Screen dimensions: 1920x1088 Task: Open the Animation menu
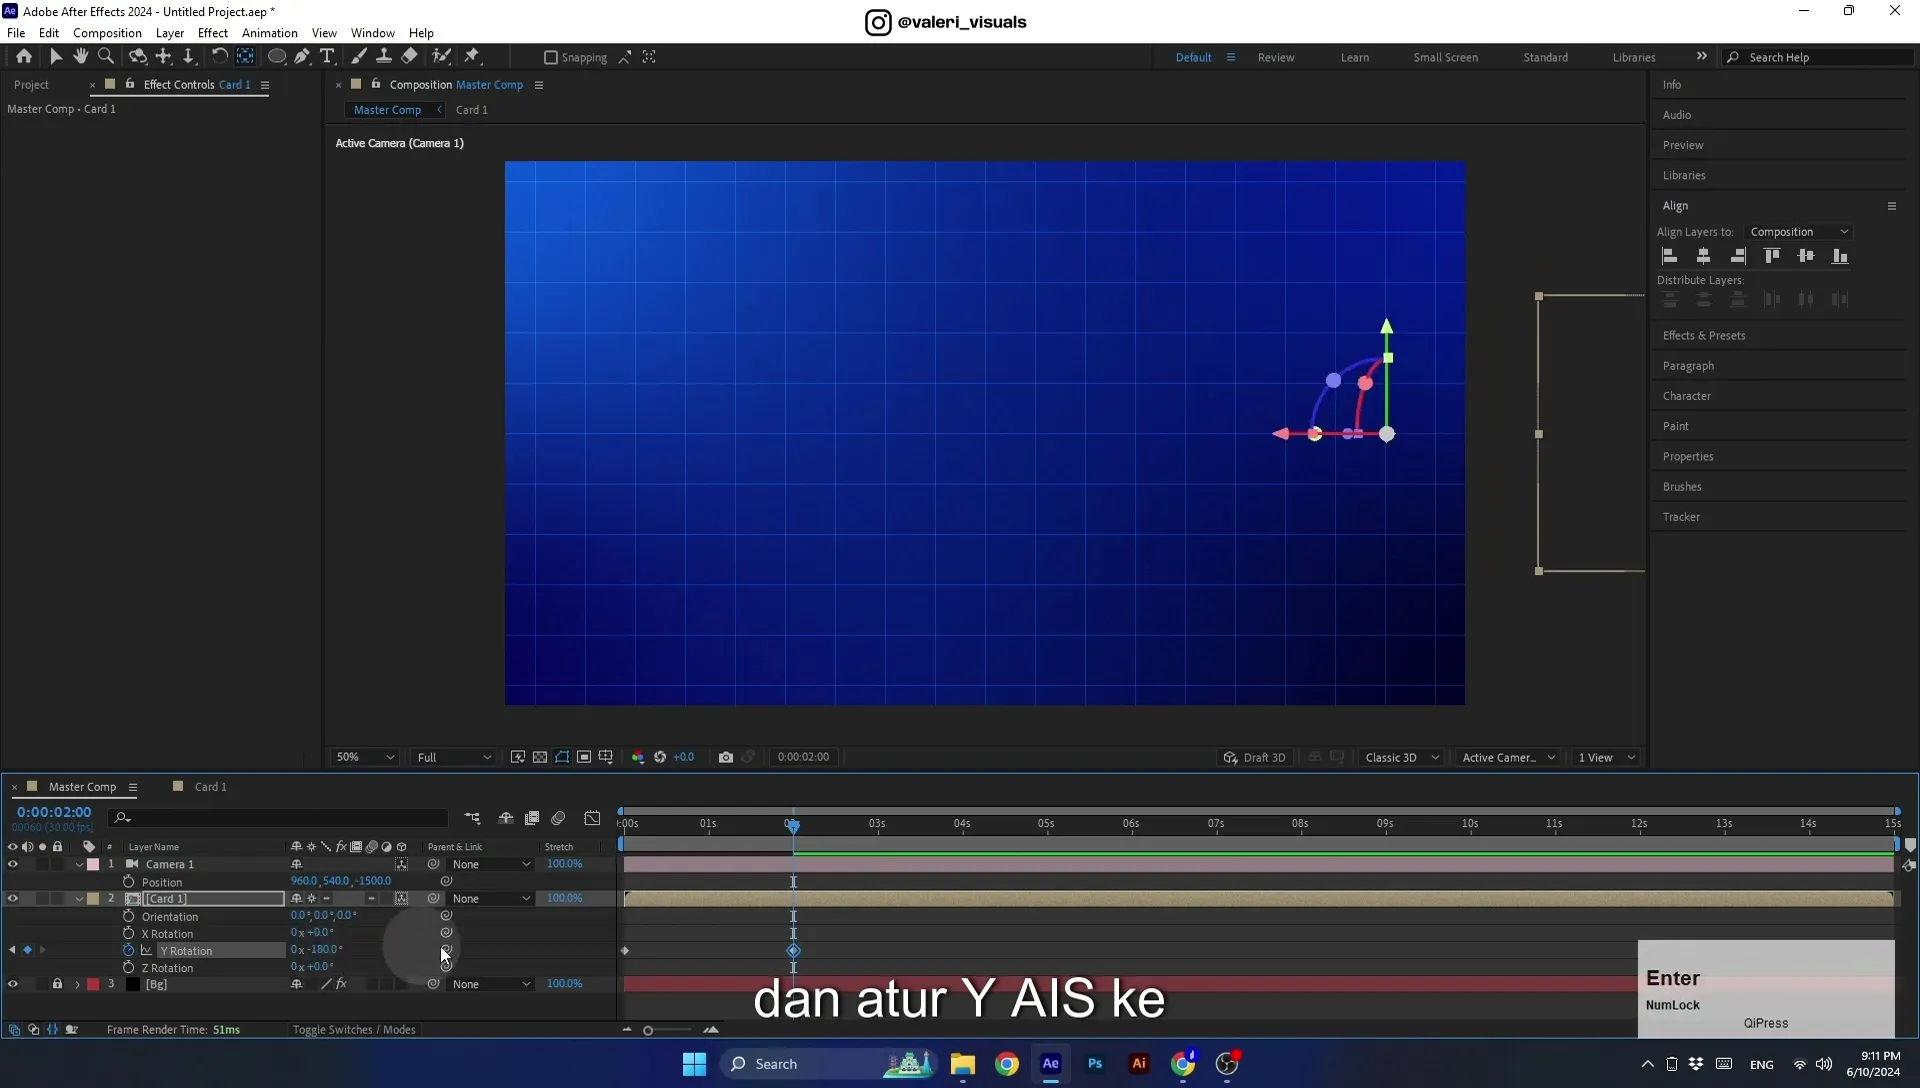tap(270, 33)
